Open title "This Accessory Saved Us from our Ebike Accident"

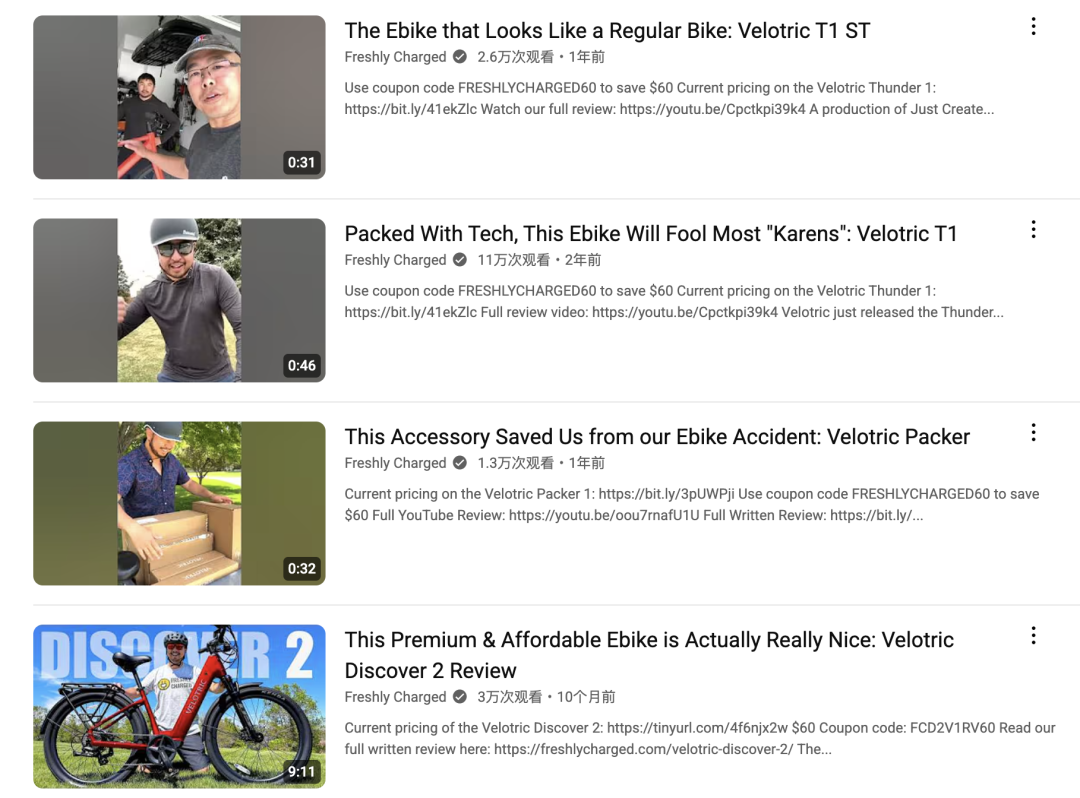pyautogui.click(x=657, y=437)
